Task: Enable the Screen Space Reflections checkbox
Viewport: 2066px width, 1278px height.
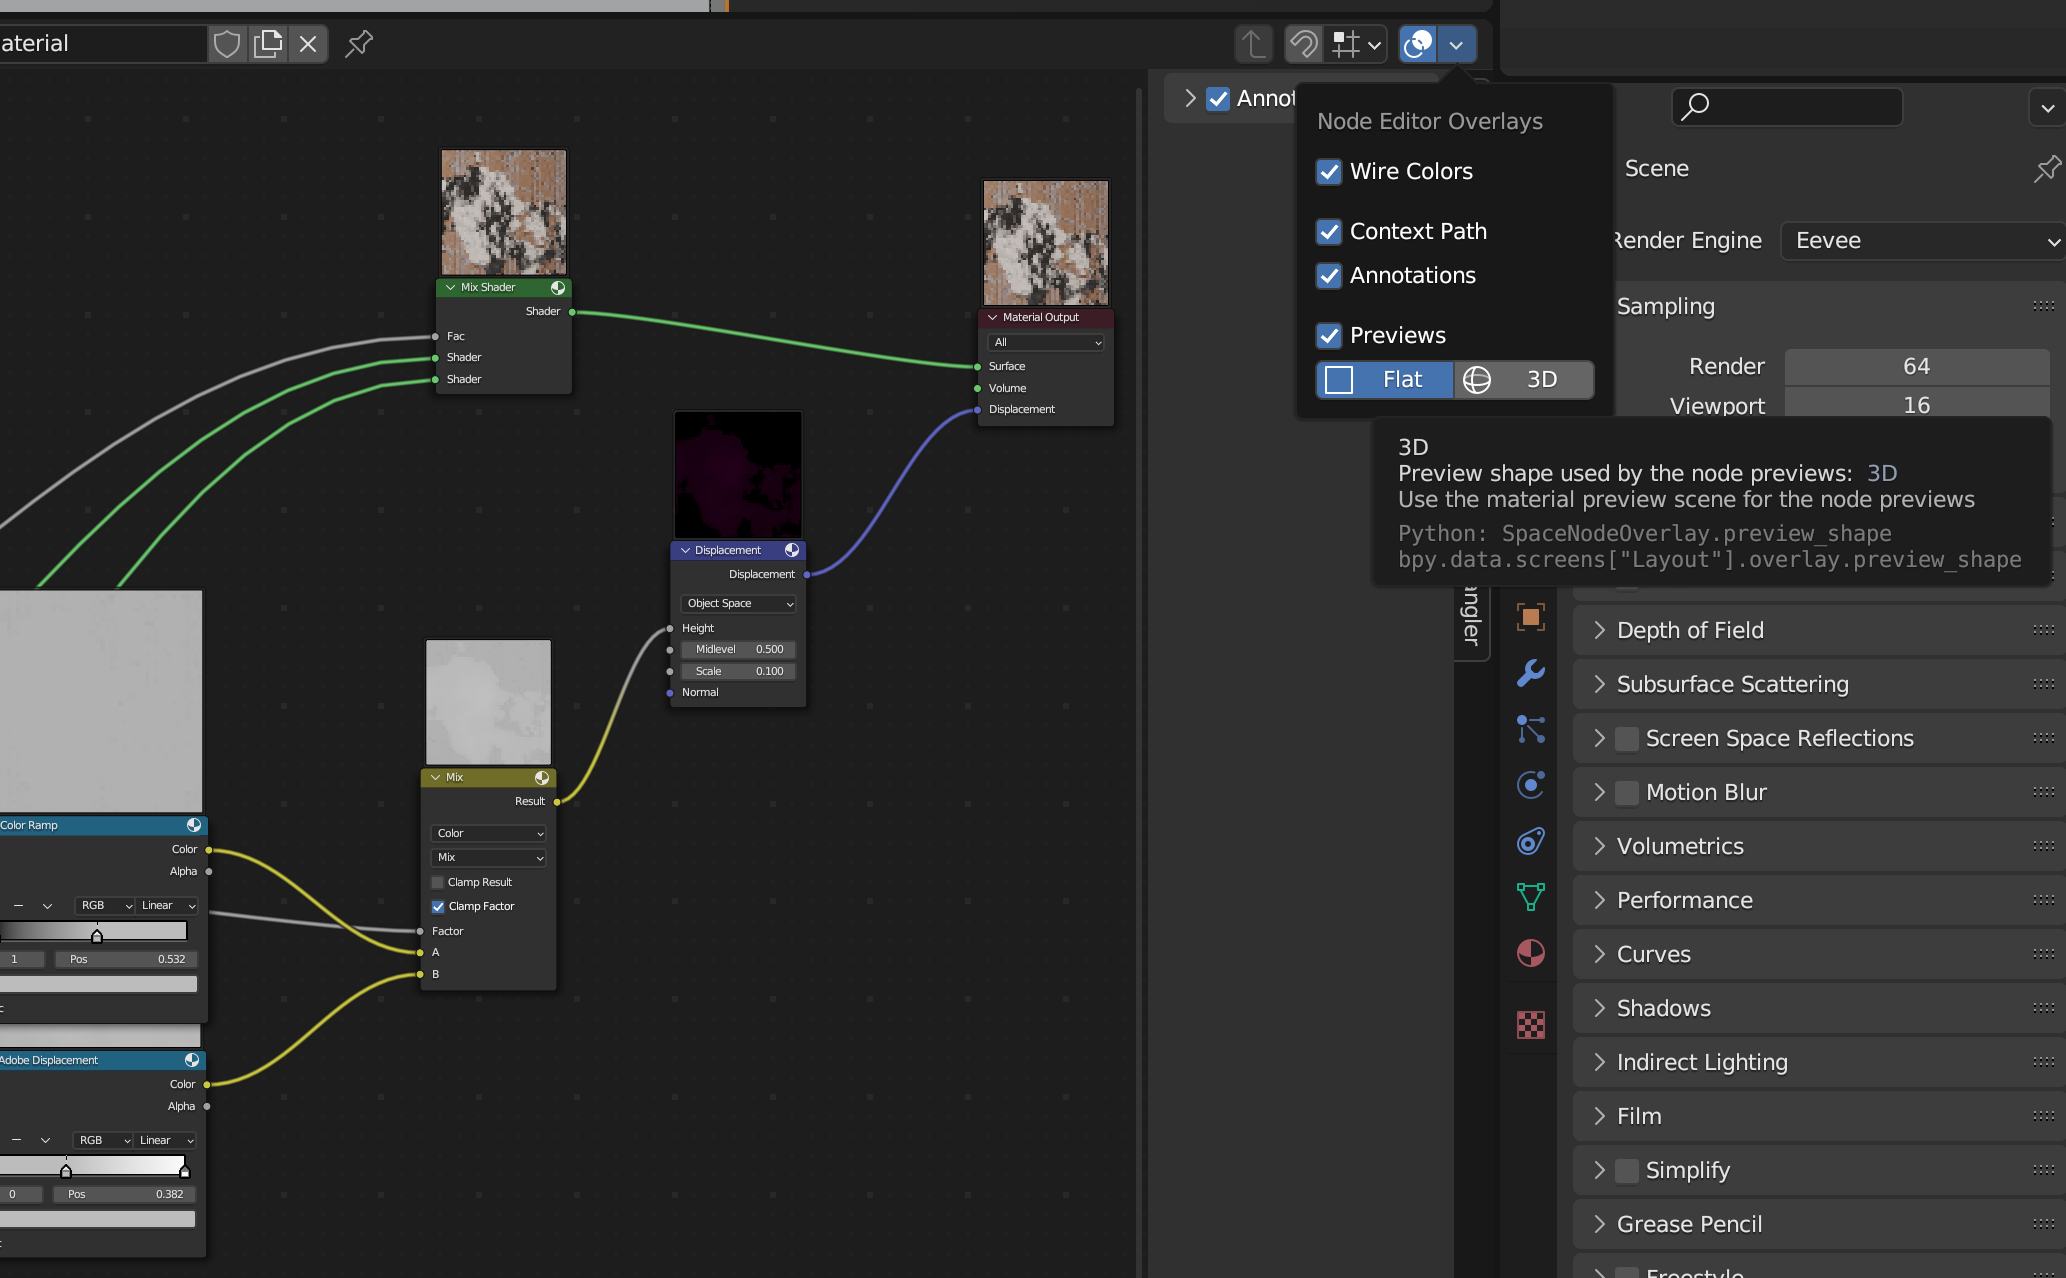Action: point(1627,739)
